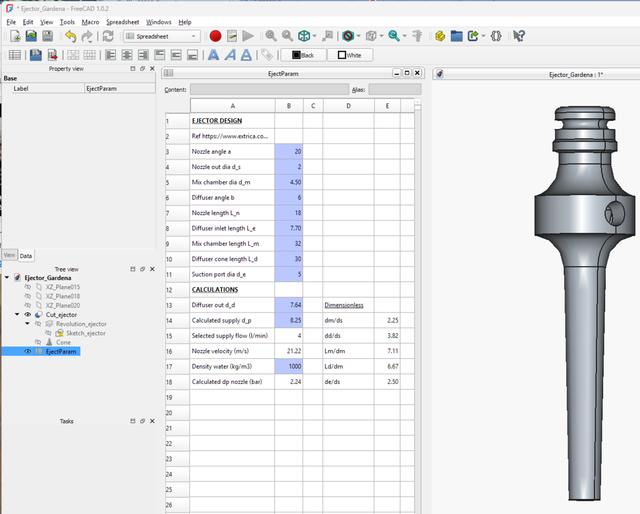Open the Spreadsheet menu
The width and height of the screenshot is (640, 514).
122,22
